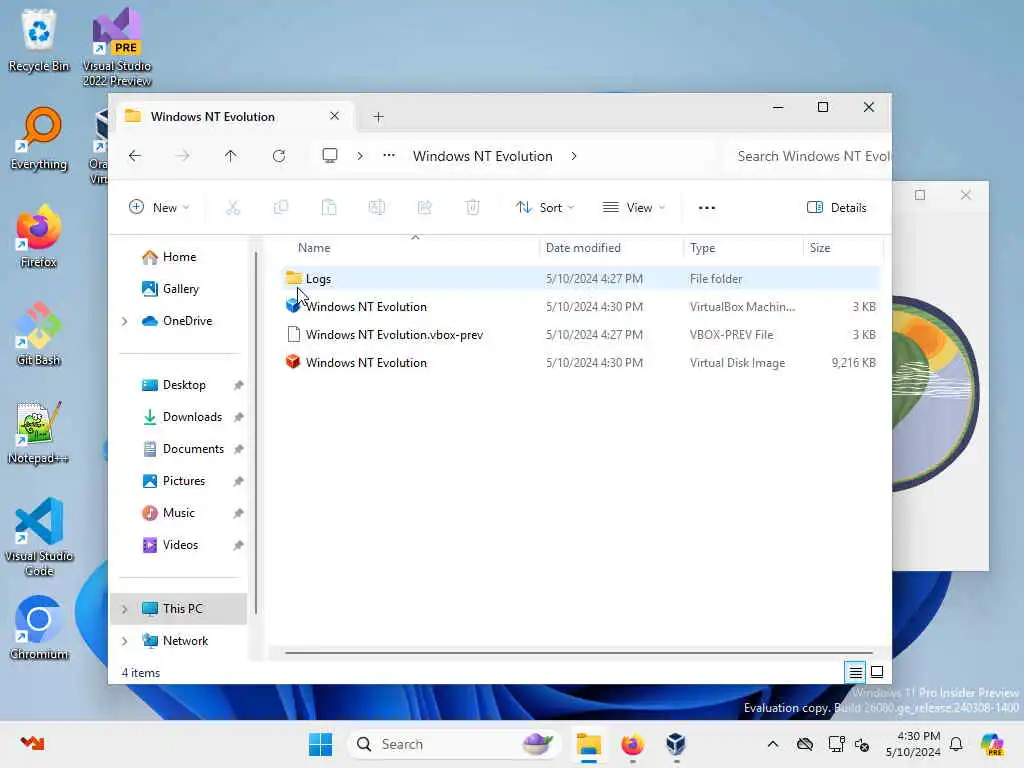Screen dimensions: 1024x768
Task: Click the Search Windows NT Evolution field
Action: (808, 156)
